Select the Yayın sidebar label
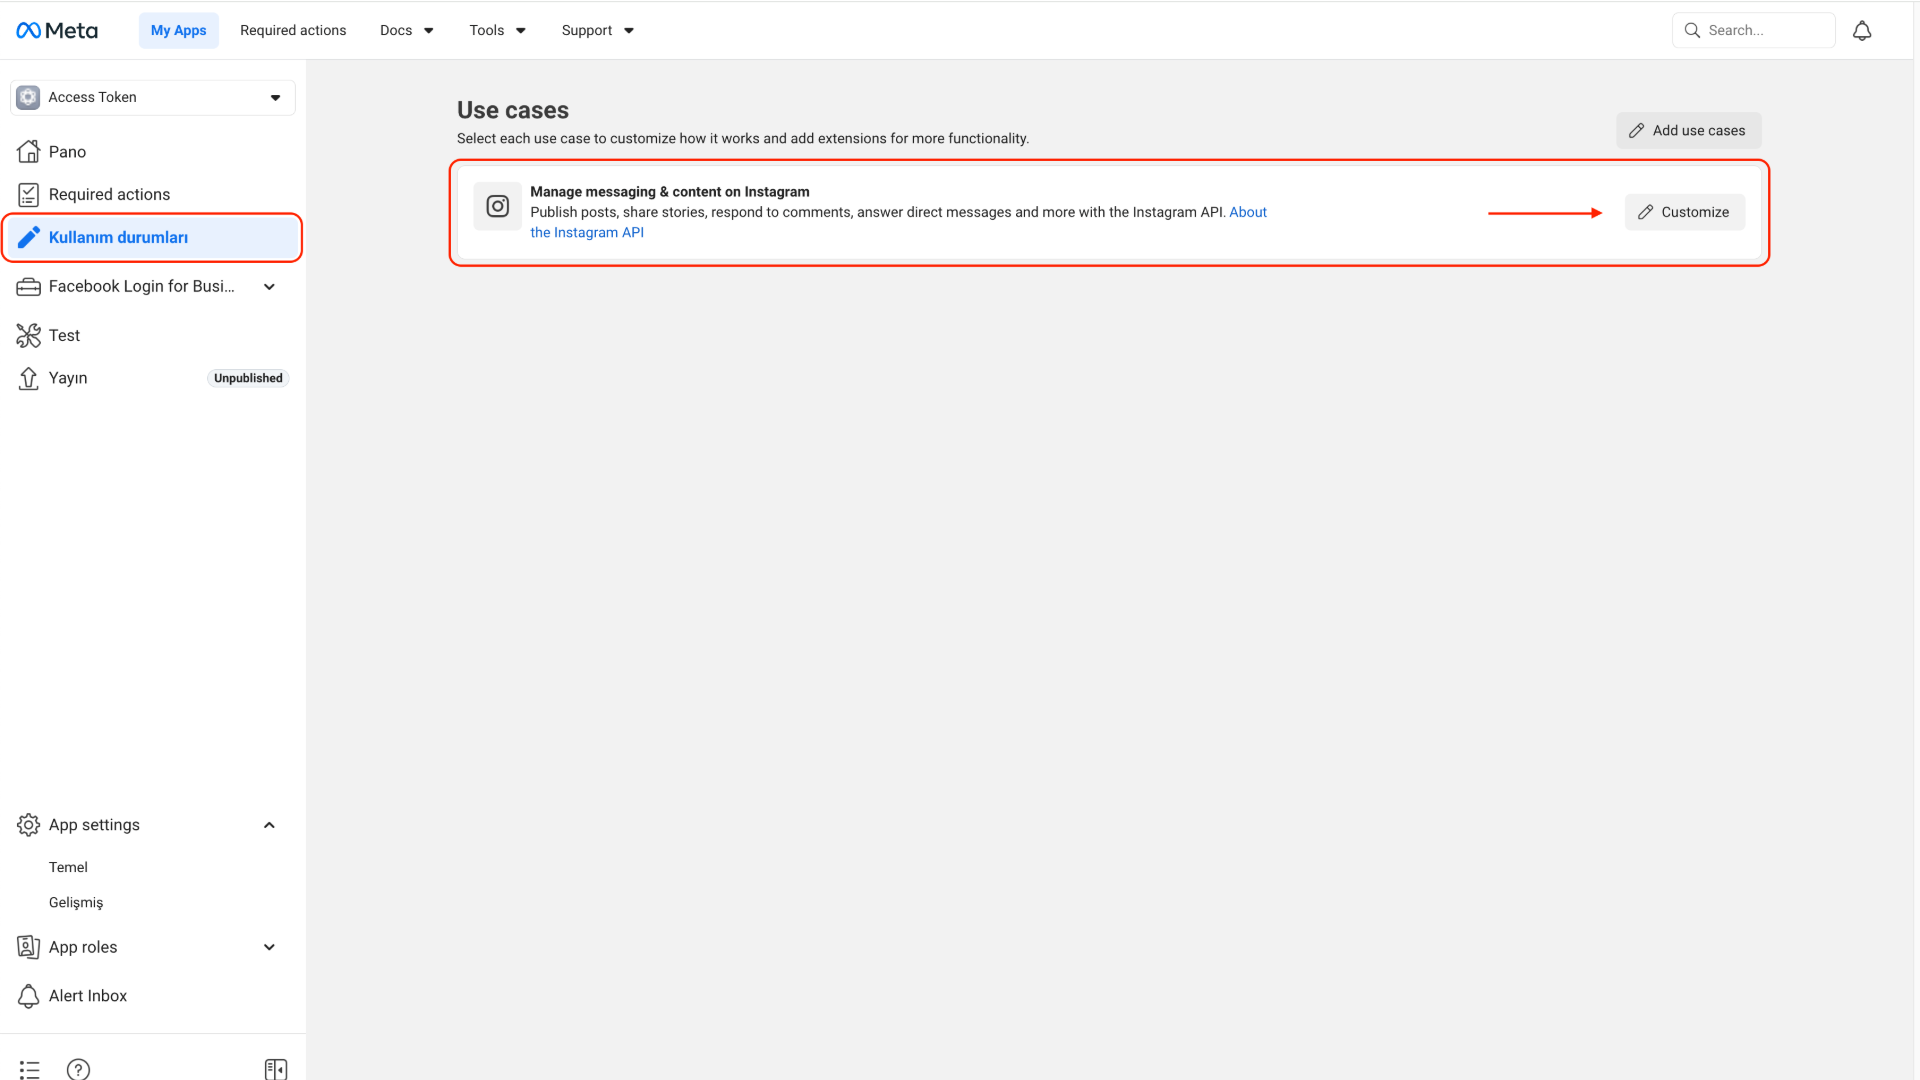 tap(68, 379)
